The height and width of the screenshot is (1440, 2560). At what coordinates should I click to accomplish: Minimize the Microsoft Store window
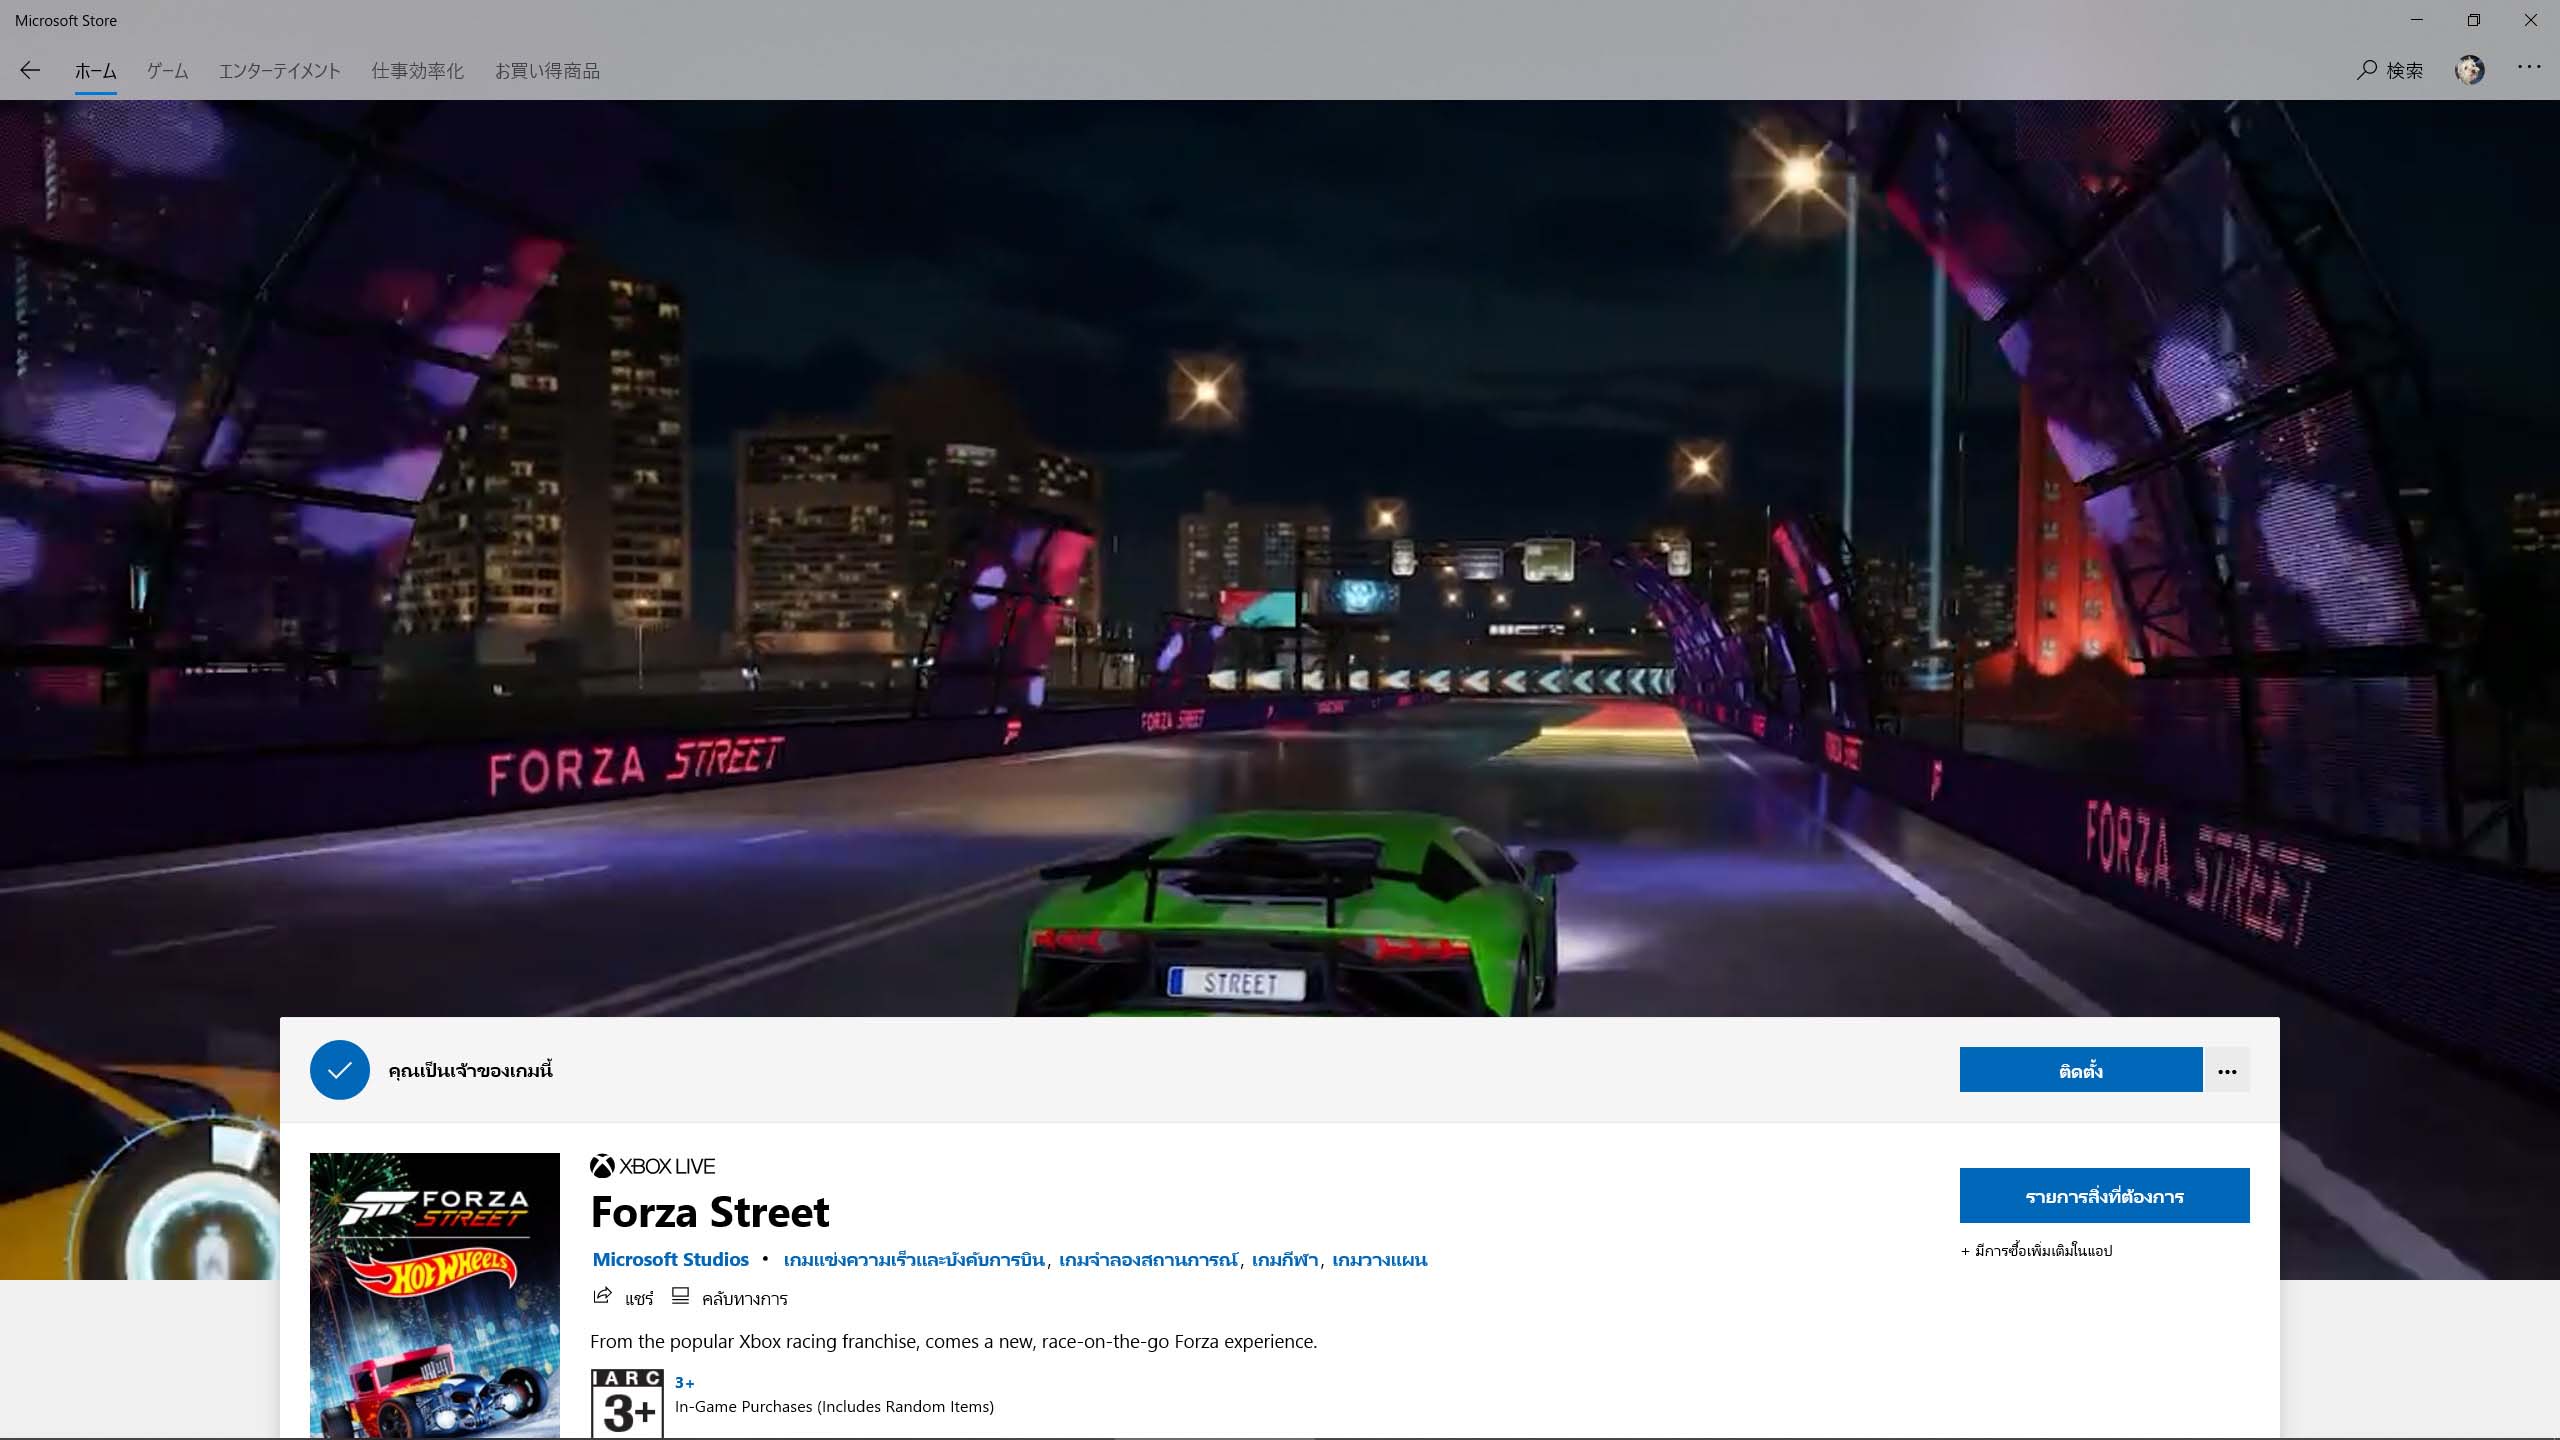2417,20
